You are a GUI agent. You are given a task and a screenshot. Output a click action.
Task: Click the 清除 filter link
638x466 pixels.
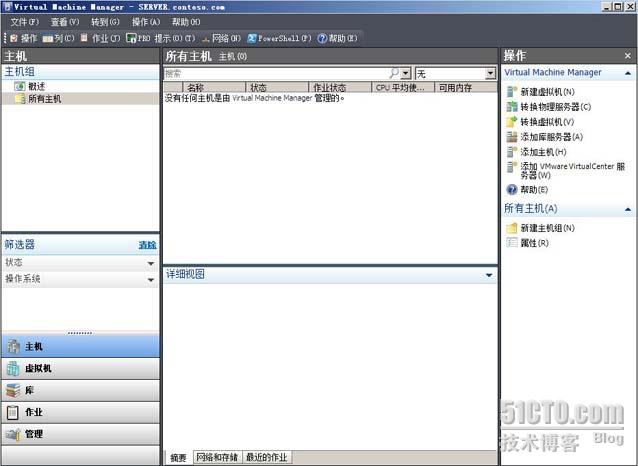coord(147,245)
